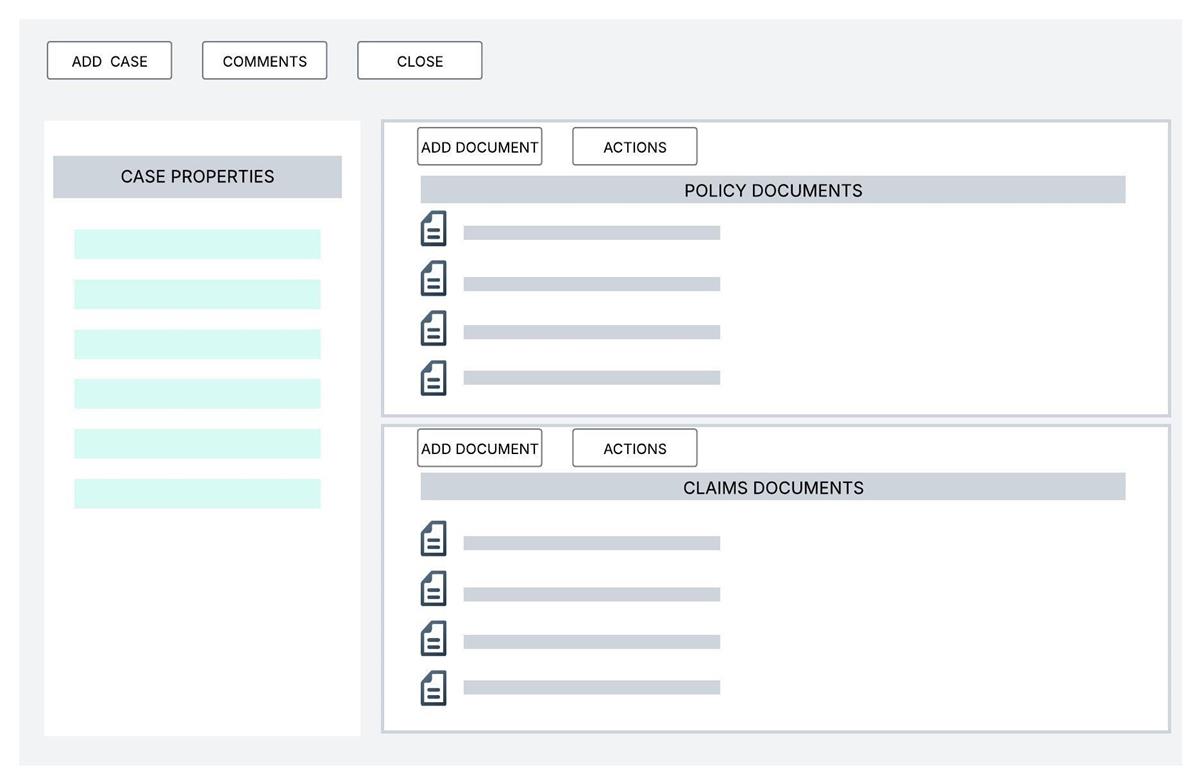Click third document icon in Claims Documents
The height and width of the screenshot is (774, 1200).
click(x=433, y=639)
